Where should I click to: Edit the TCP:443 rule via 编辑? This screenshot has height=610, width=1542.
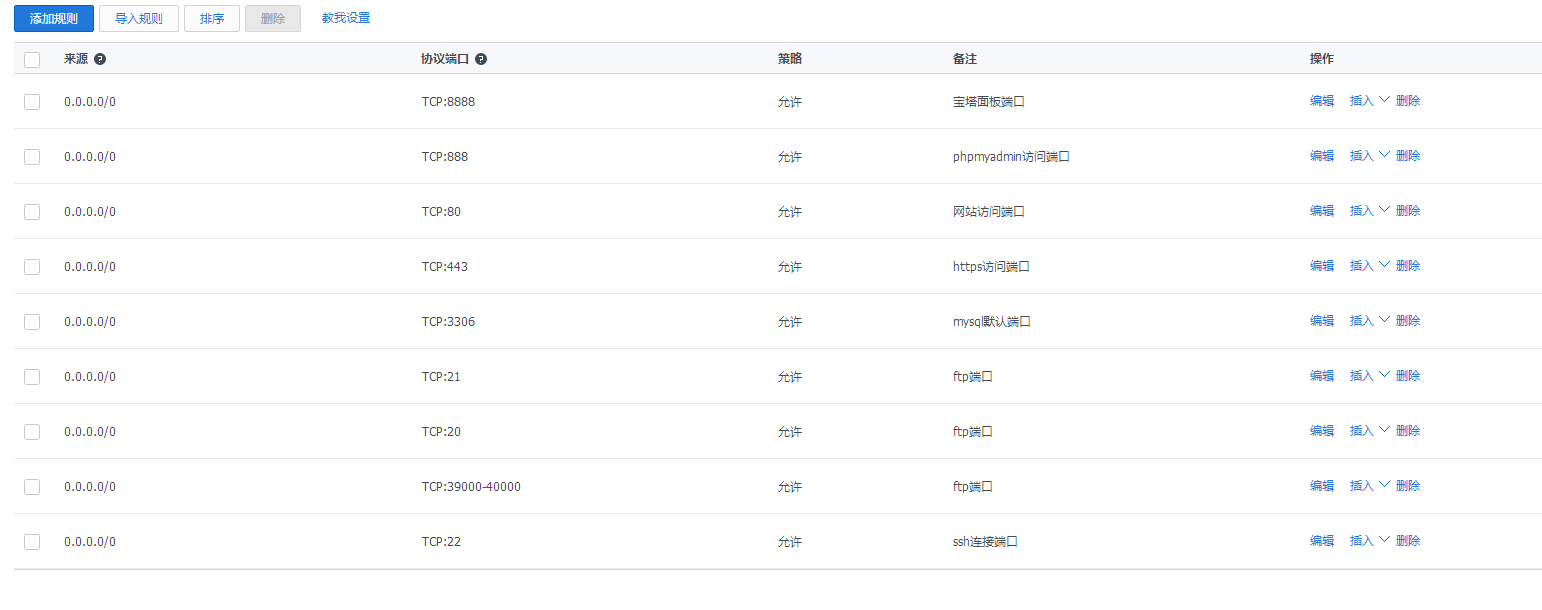1322,266
